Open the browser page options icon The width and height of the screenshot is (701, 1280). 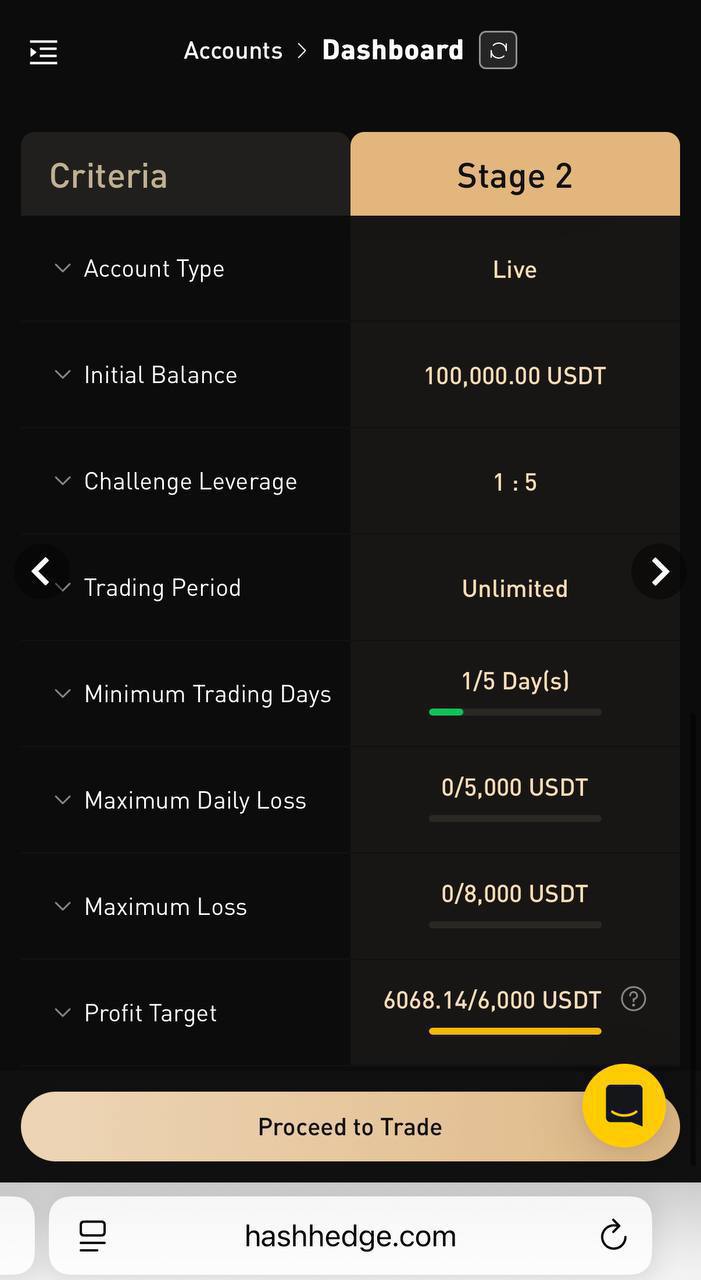tap(93, 1236)
